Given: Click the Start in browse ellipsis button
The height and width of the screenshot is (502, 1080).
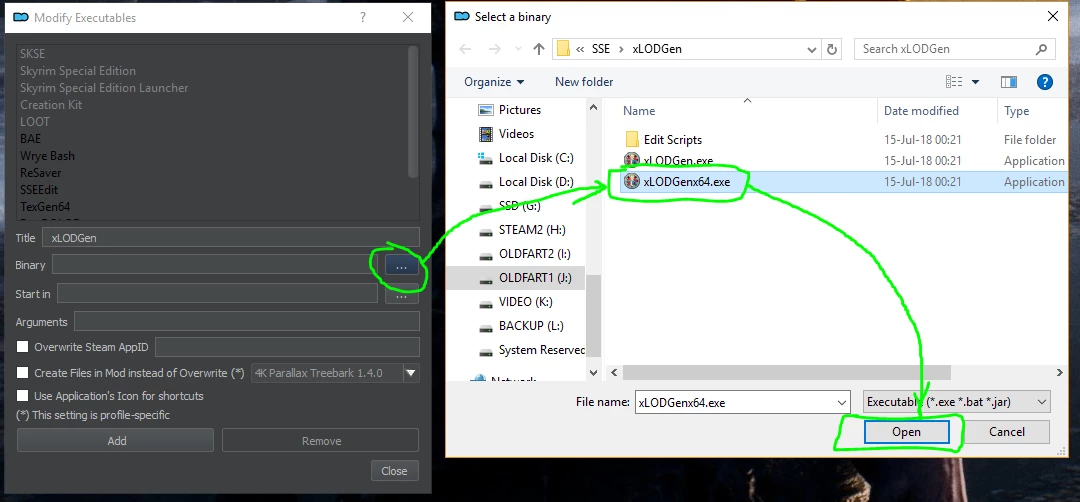Looking at the screenshot, I should [x=402, y=294].
